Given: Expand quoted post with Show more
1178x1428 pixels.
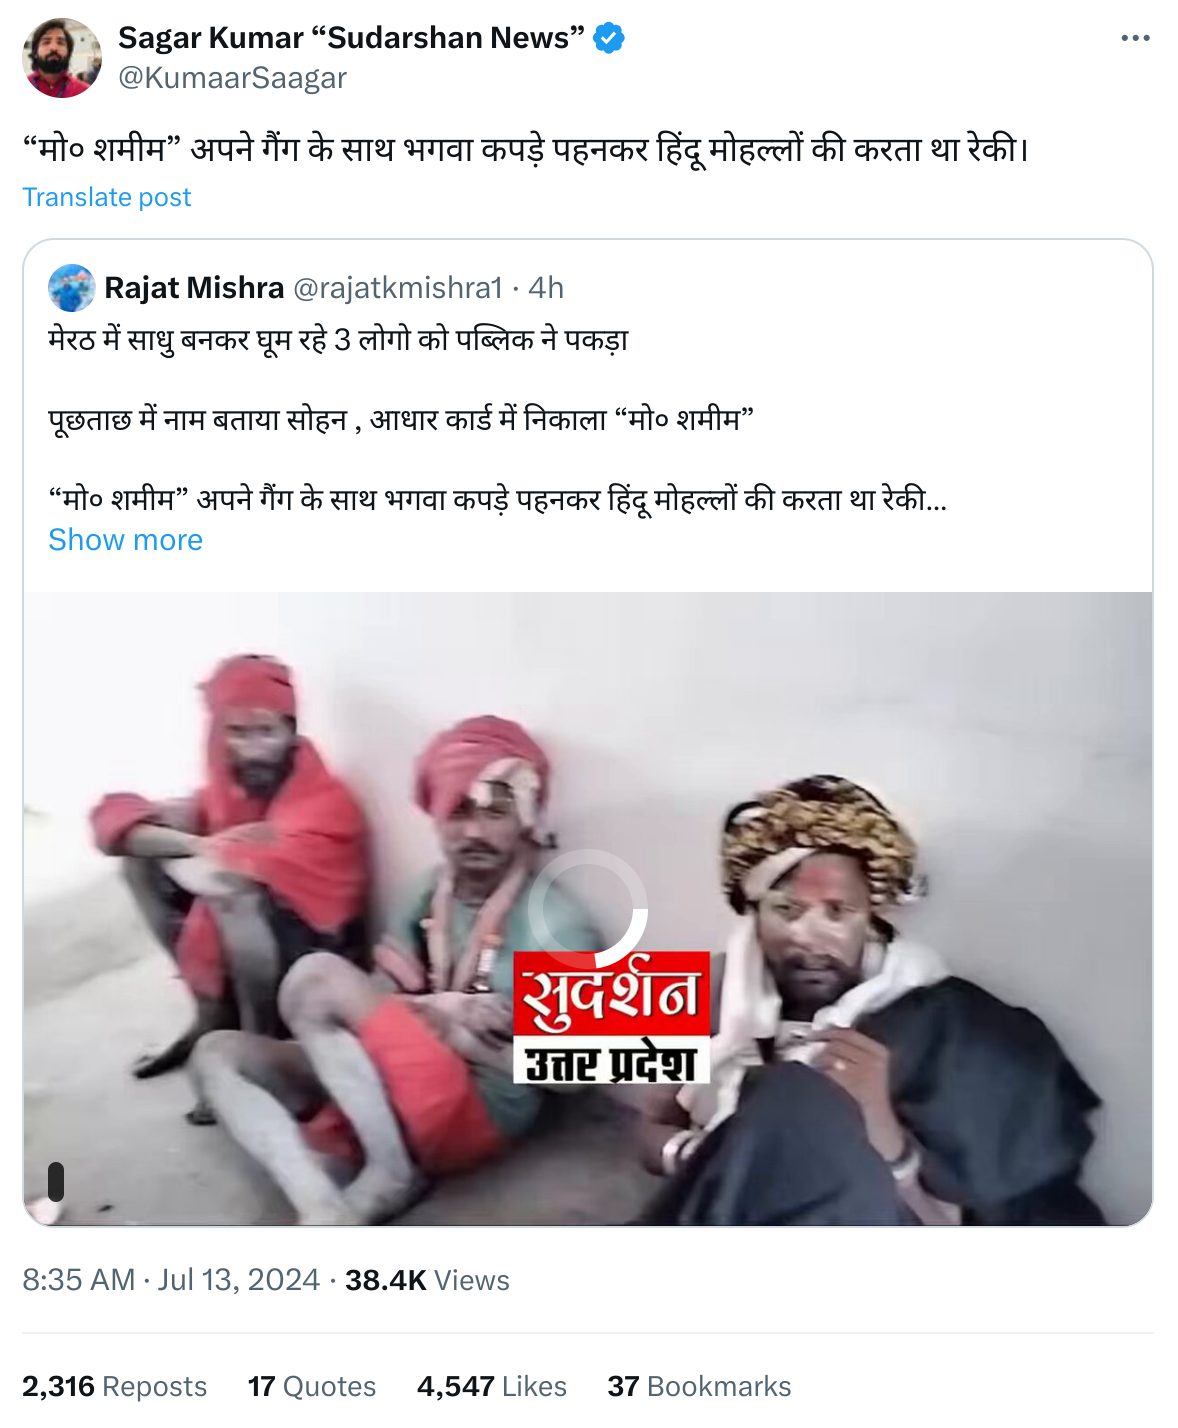Looking at the screenshot, I should (125, 540).
